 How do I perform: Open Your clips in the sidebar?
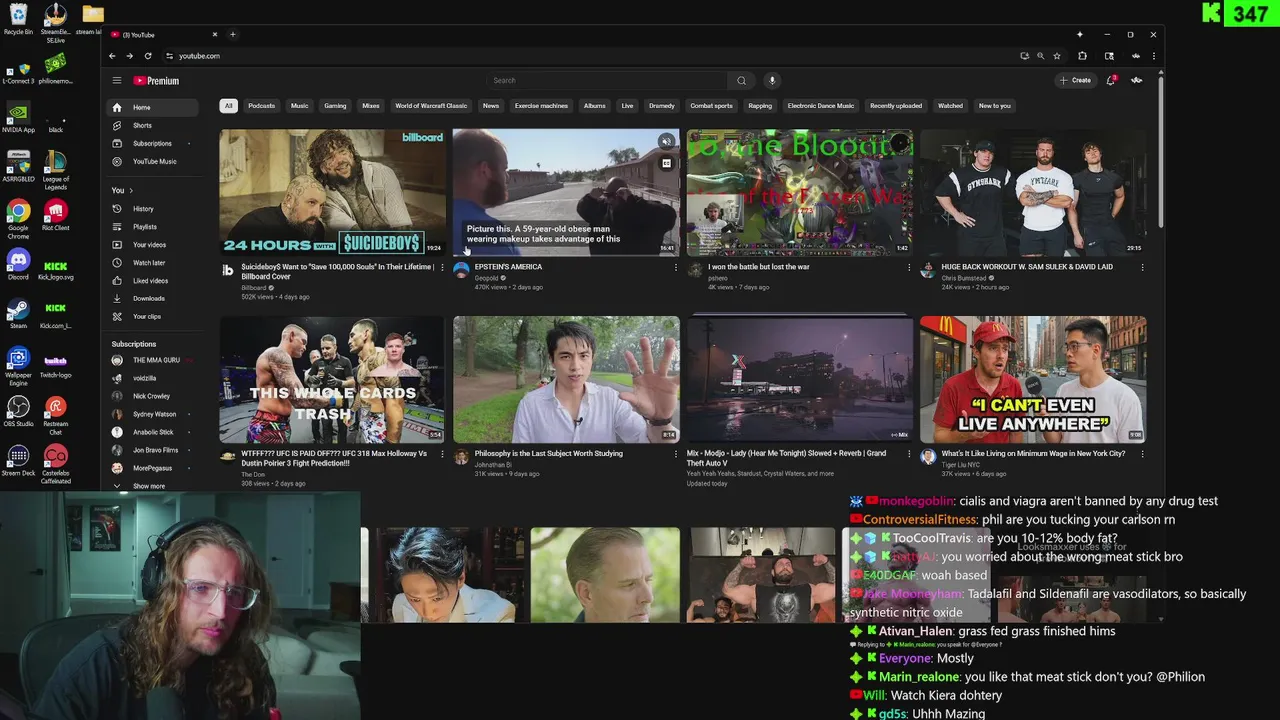point(150,316)
